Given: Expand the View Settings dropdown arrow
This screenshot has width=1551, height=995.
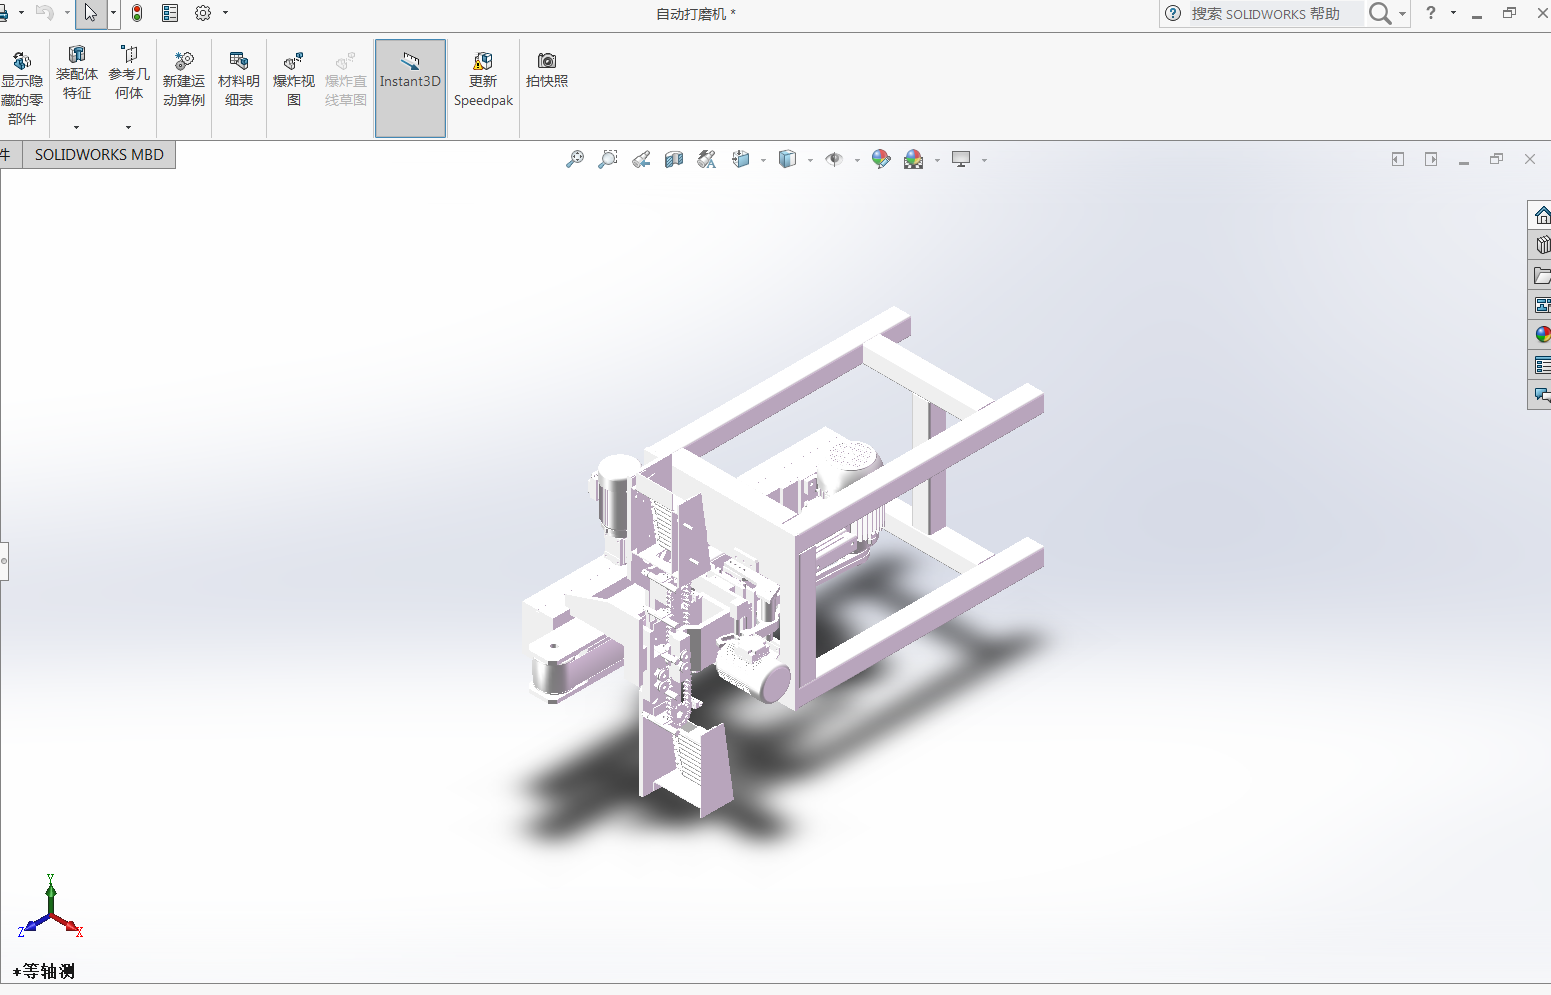Looking at the screenshot, I should [x=984, y=160].
